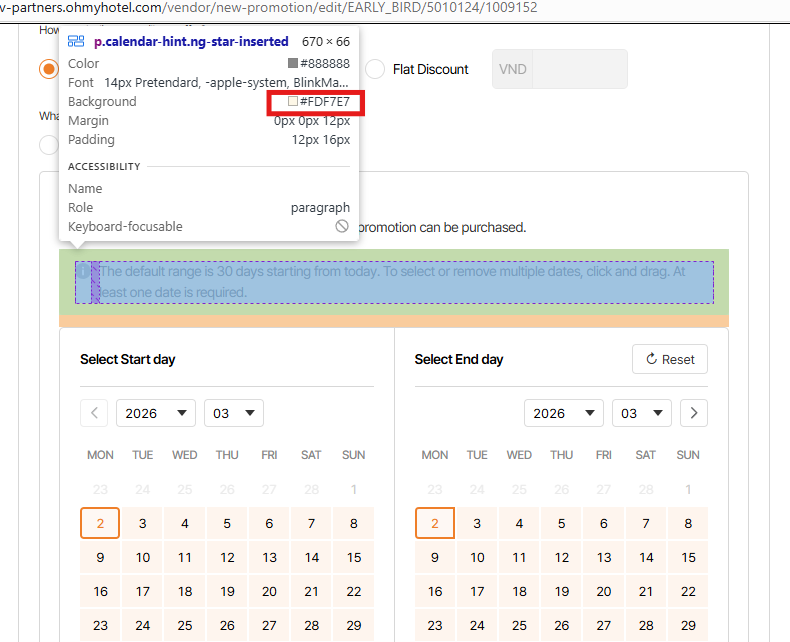Viewport: 790px width, 642px height.
Task: Choose day 20 in the end calendar
Action: click(x=604, y=592)
